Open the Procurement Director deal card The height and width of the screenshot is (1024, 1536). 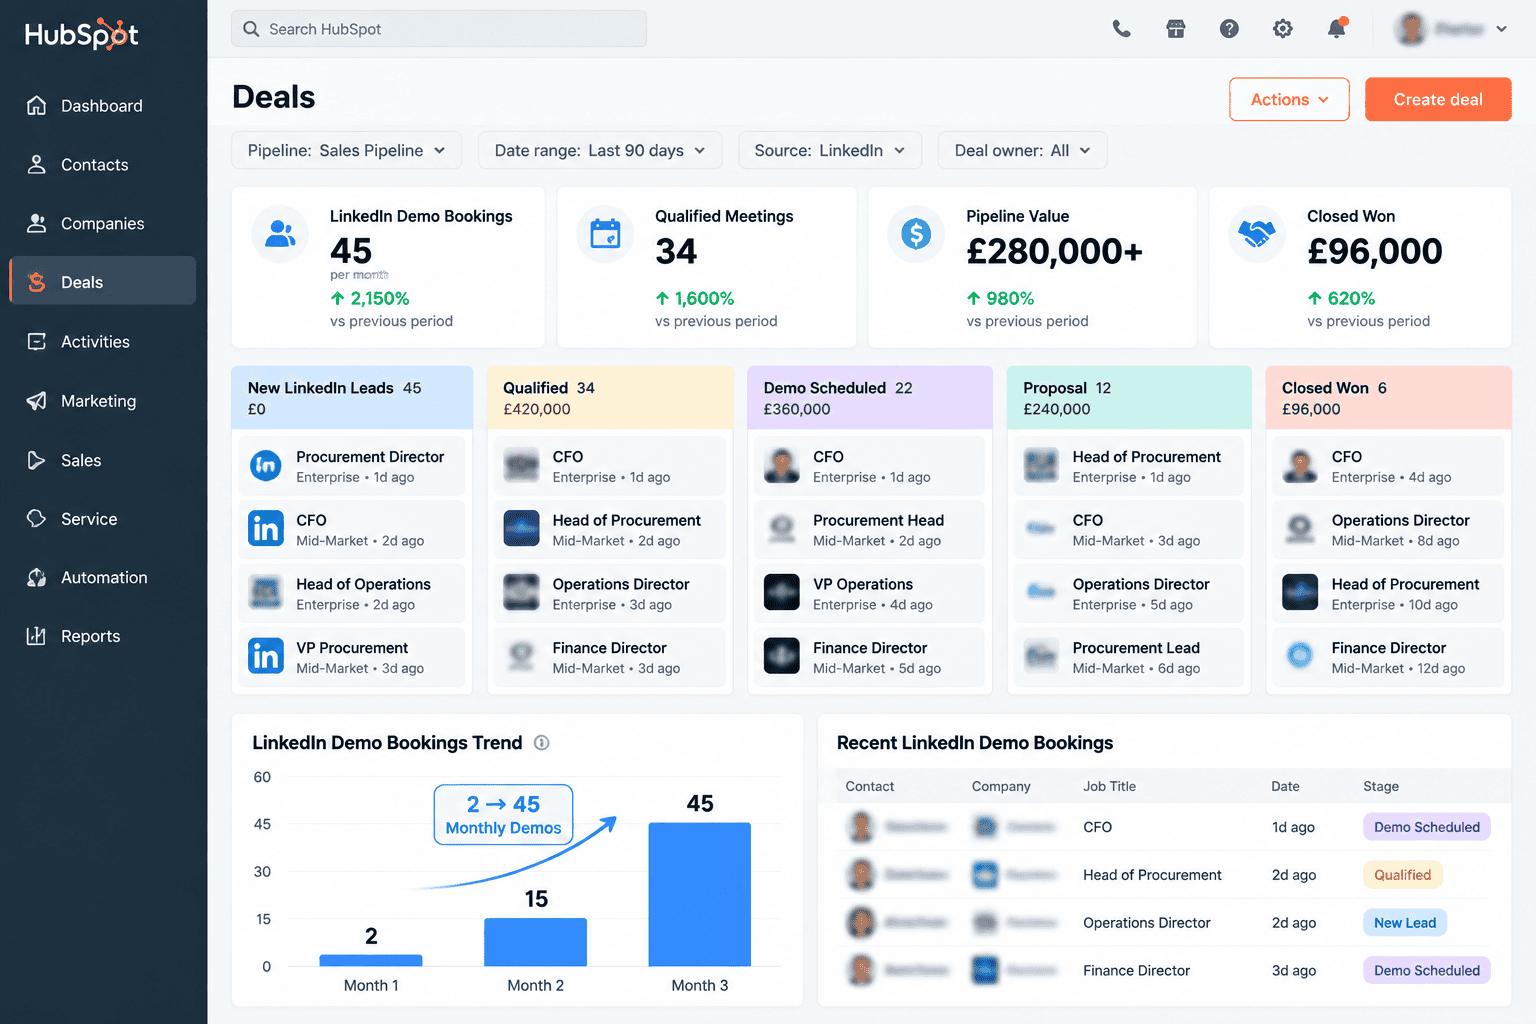point(352,466)
